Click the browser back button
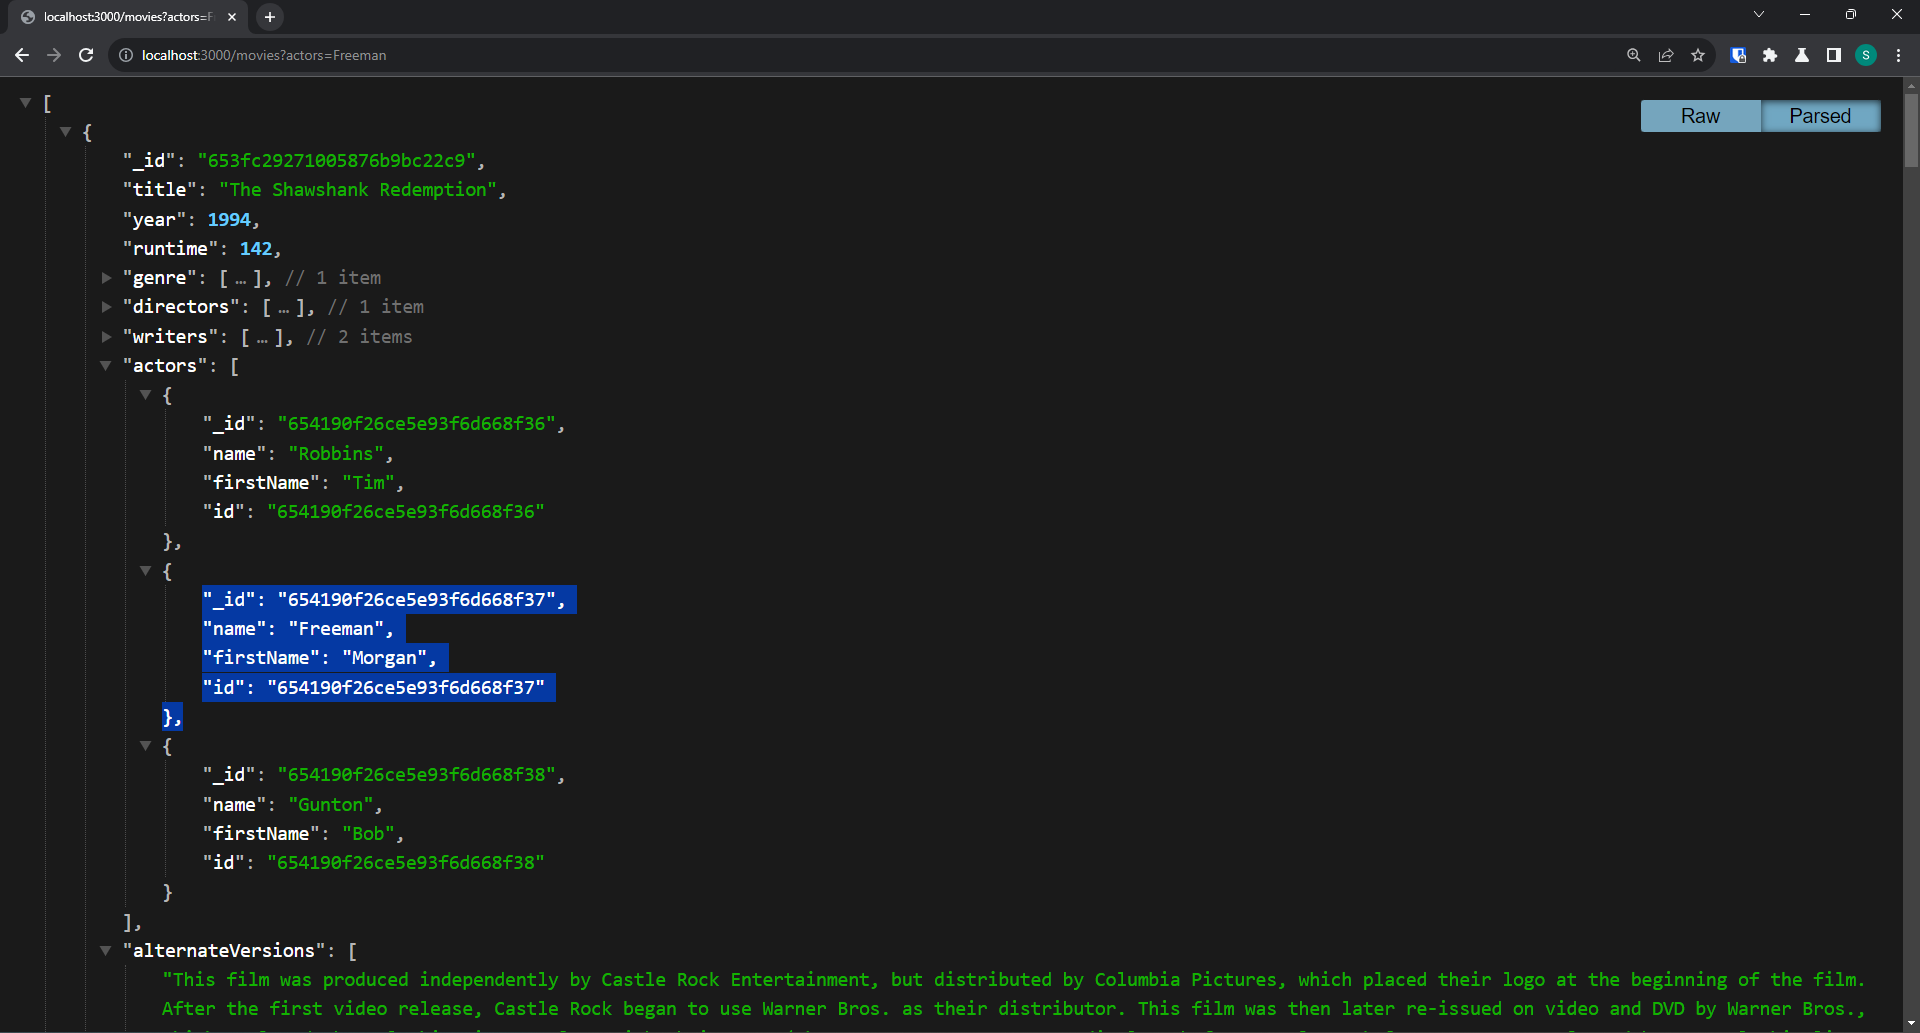Image resolution: width=1920 pixels, height=1033 pixels. [x=22, y=55]
